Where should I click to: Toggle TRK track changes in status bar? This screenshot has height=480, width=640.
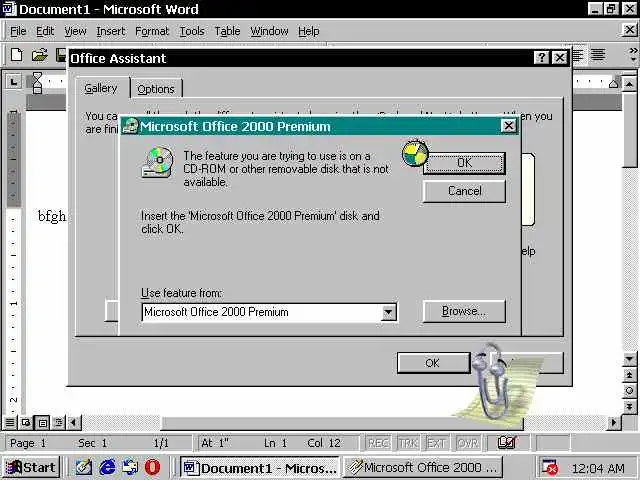click(408, 443)
